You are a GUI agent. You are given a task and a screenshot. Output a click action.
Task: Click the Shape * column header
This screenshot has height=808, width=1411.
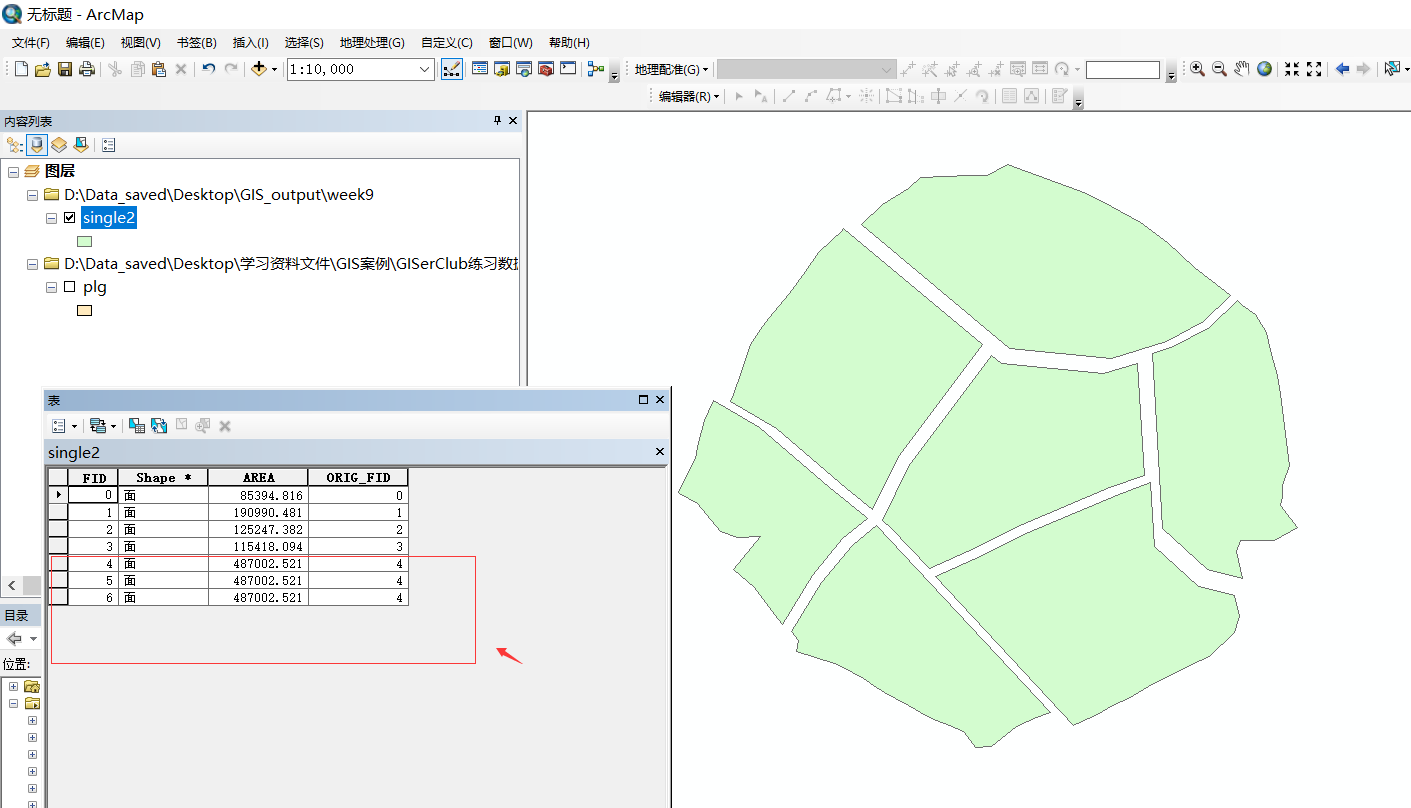pos(164,478)
